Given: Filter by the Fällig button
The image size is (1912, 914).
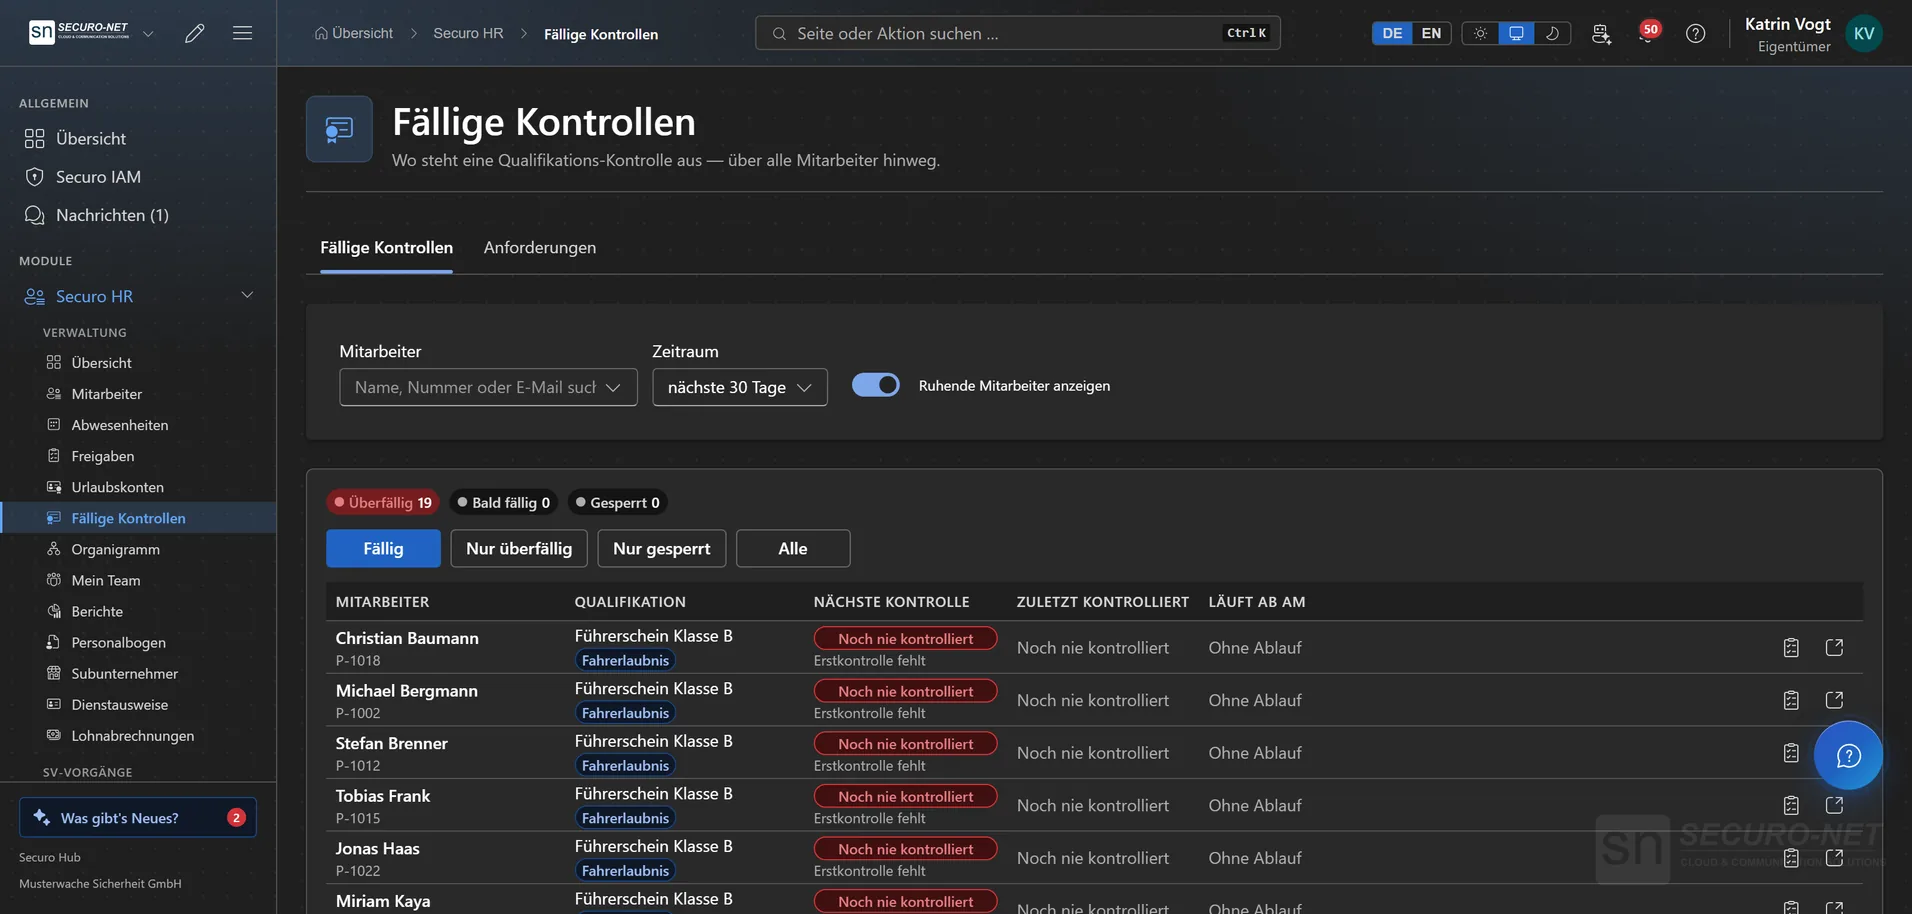Looking at the screenshot, I should coord(383,548).
